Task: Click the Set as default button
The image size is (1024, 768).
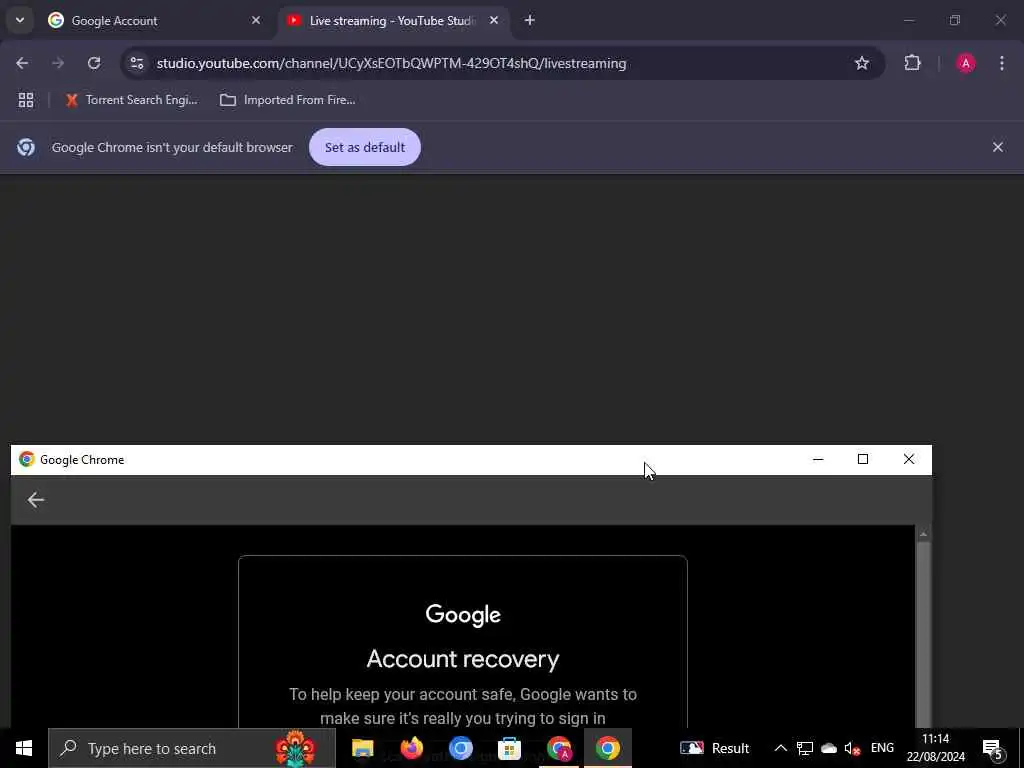Action: [365, 147]
